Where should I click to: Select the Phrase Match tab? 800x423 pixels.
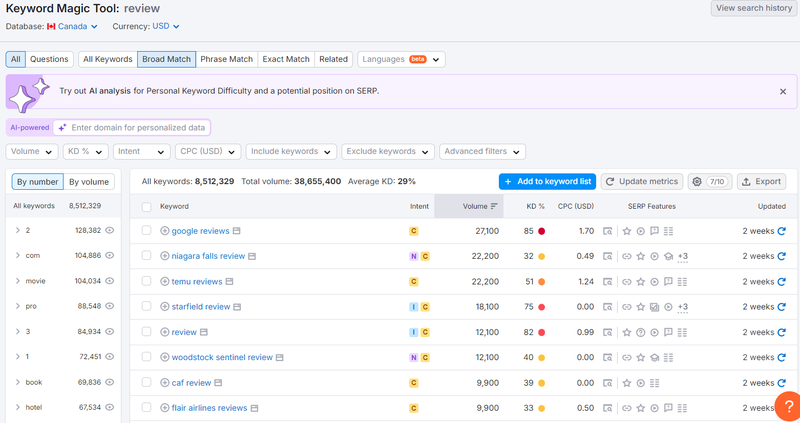click(227, 59)
